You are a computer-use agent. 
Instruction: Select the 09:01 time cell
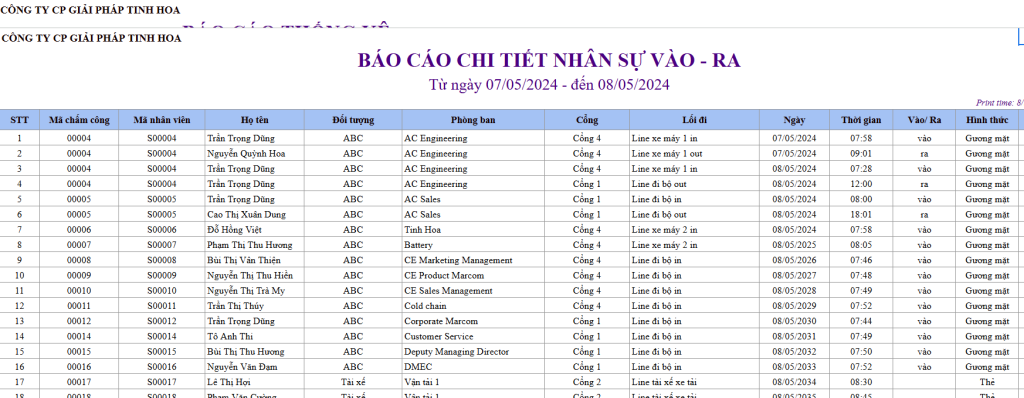[x=861, y=154]
